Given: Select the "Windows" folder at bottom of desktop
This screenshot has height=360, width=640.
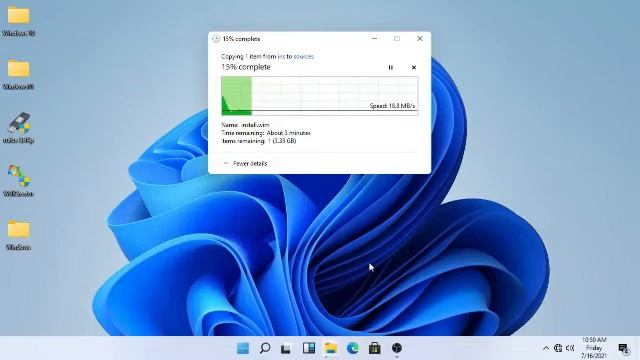Looking at the screenshot, I should coord(18,235).
